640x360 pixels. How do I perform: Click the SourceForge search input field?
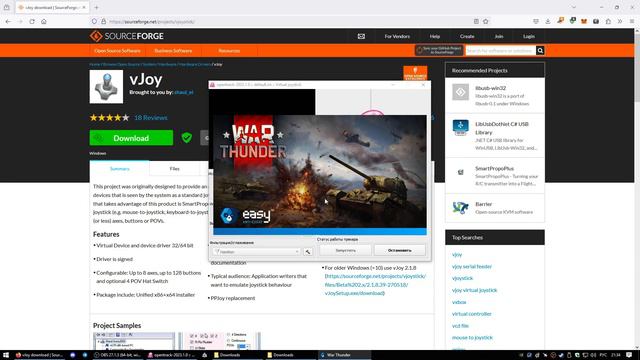click(500, 51)
